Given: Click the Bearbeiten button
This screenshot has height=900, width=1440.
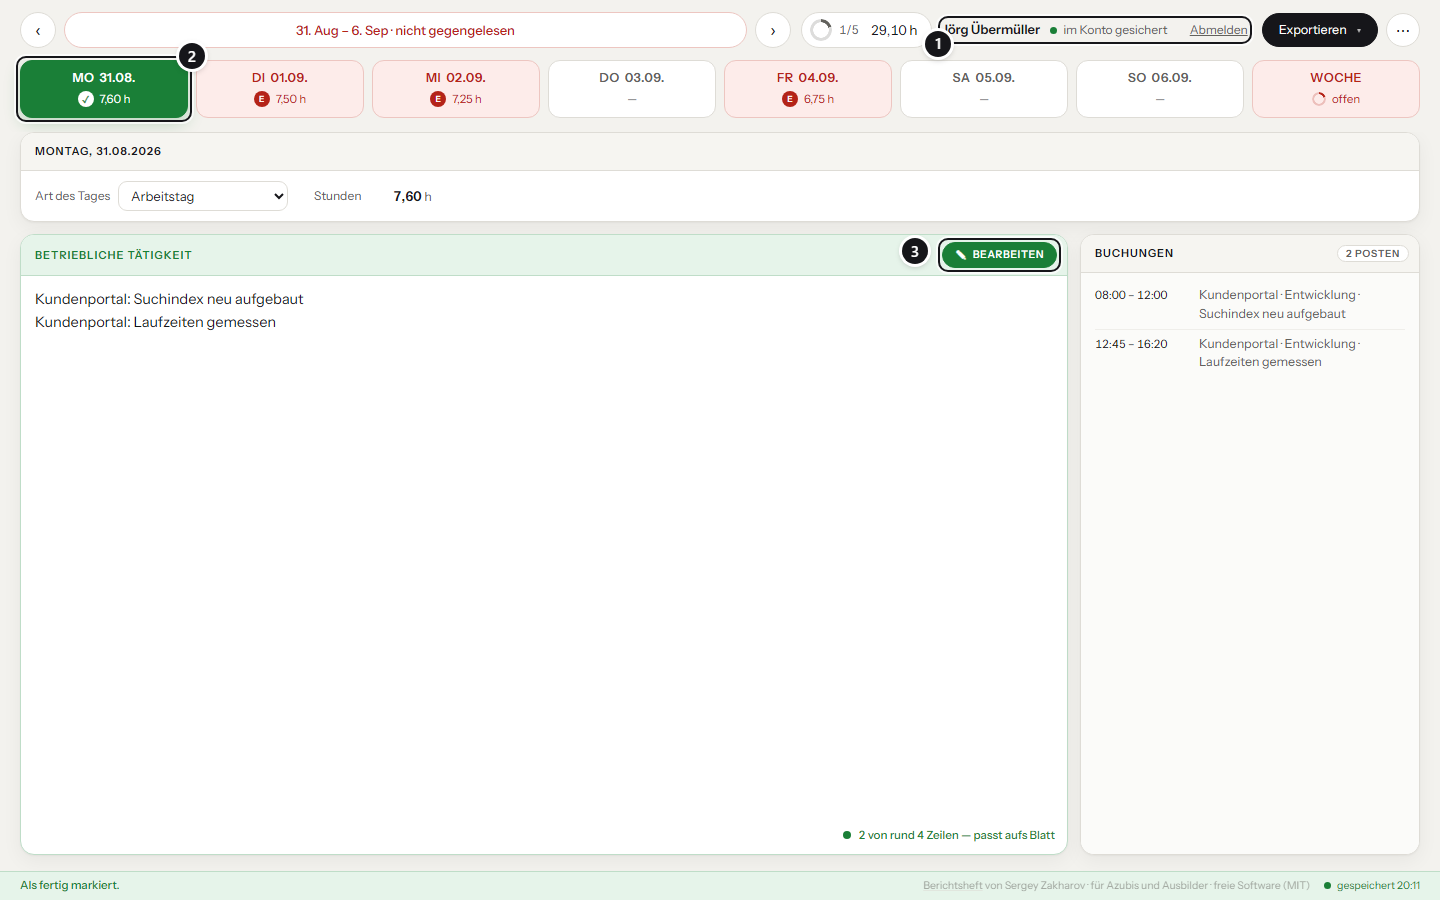Looking at the screenshot, I should [x=999, y=255].
